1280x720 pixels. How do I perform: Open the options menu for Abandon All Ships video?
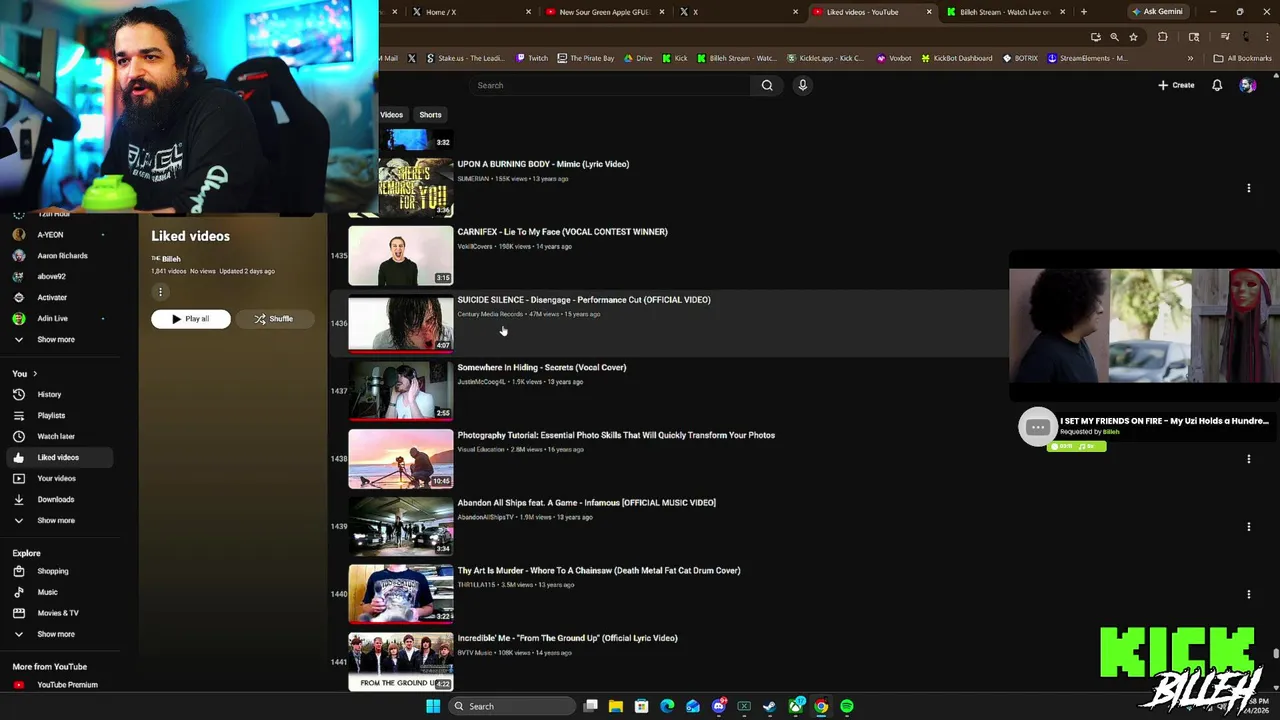pyautogui.click(x=1248, y=527)
